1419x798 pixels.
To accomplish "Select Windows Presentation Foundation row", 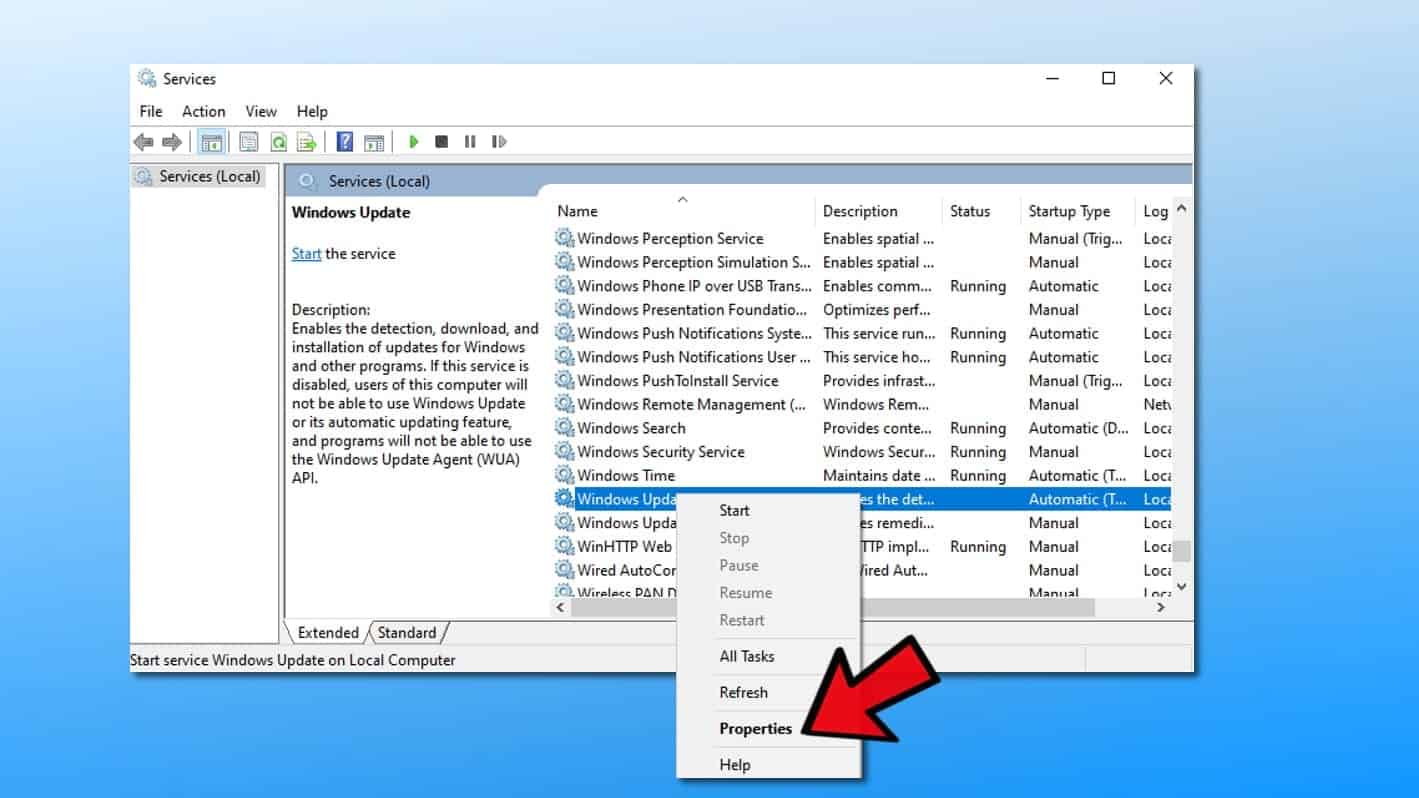I will [x=862, y=310].
